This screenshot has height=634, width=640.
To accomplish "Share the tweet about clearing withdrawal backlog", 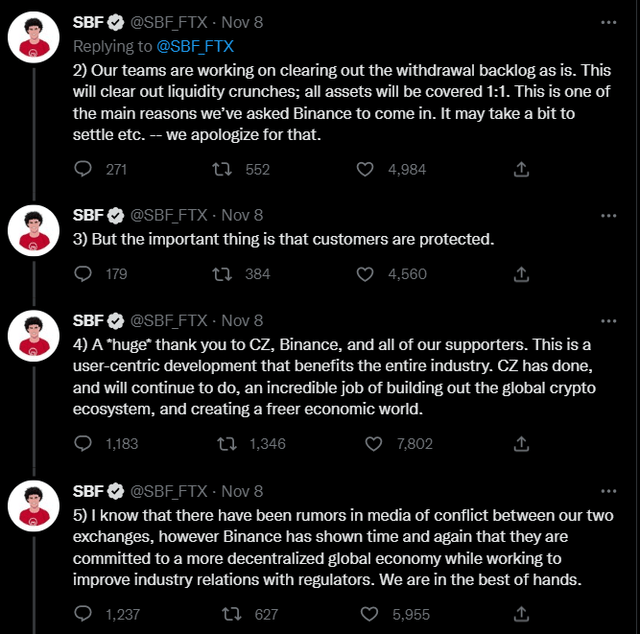I will pos(521,169).
